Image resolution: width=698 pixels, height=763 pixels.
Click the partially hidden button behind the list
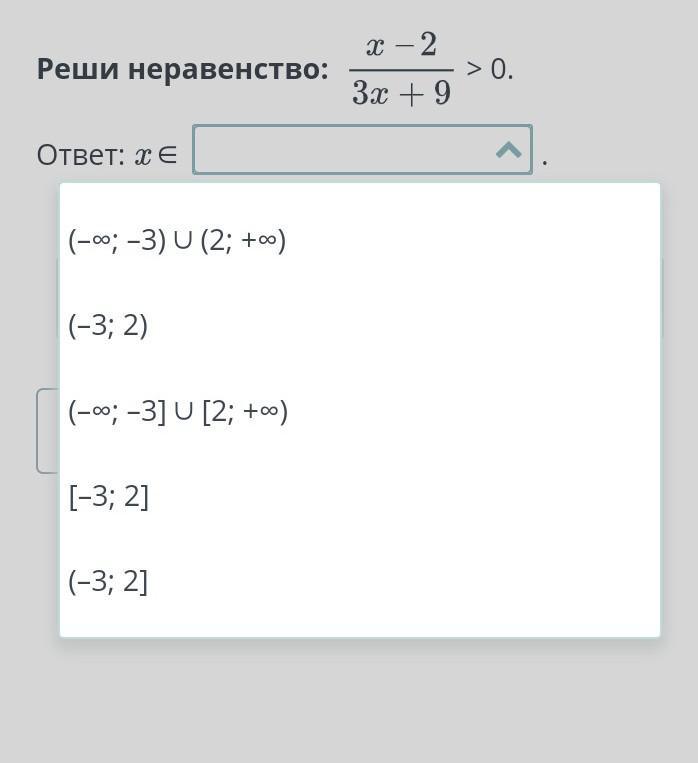point(48,431)
